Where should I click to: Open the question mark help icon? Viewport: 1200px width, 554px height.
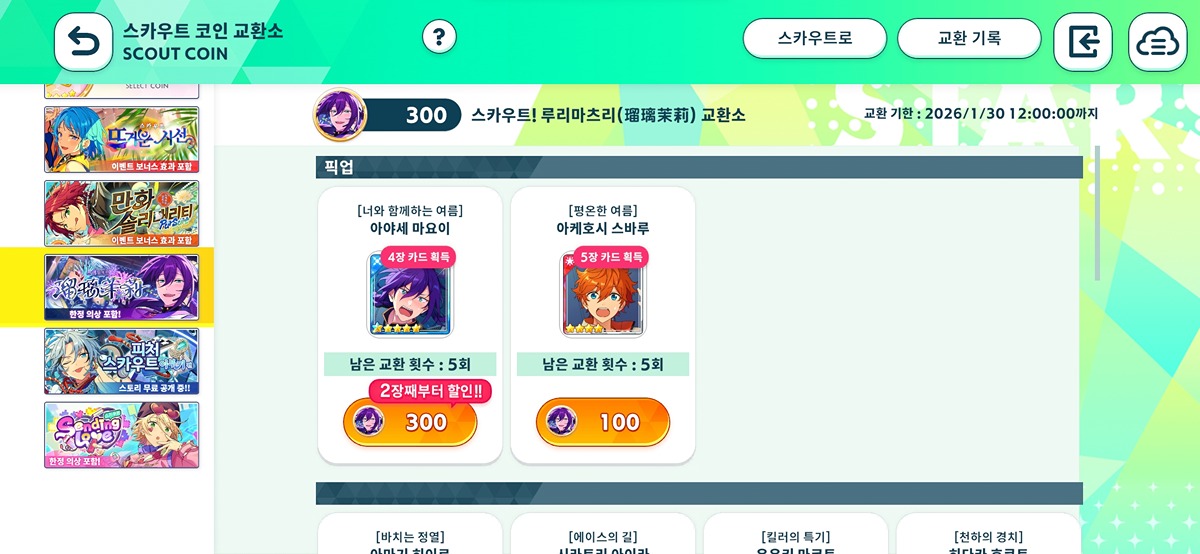[x=439, y=37]
